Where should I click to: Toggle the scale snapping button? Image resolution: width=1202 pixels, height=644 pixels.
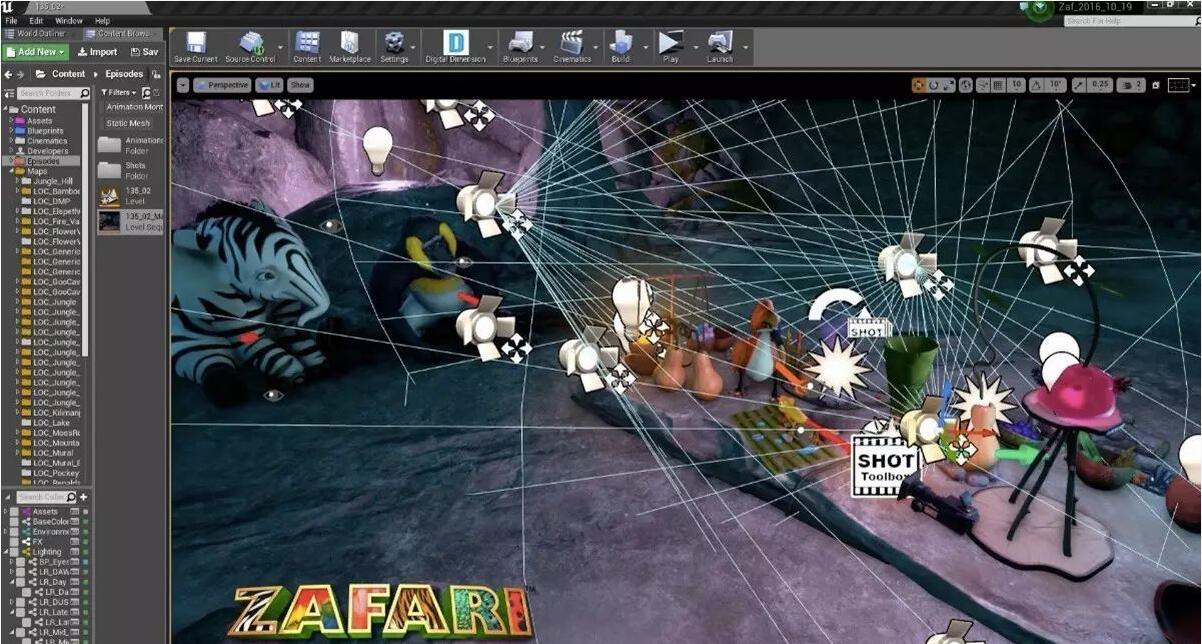1078,85
